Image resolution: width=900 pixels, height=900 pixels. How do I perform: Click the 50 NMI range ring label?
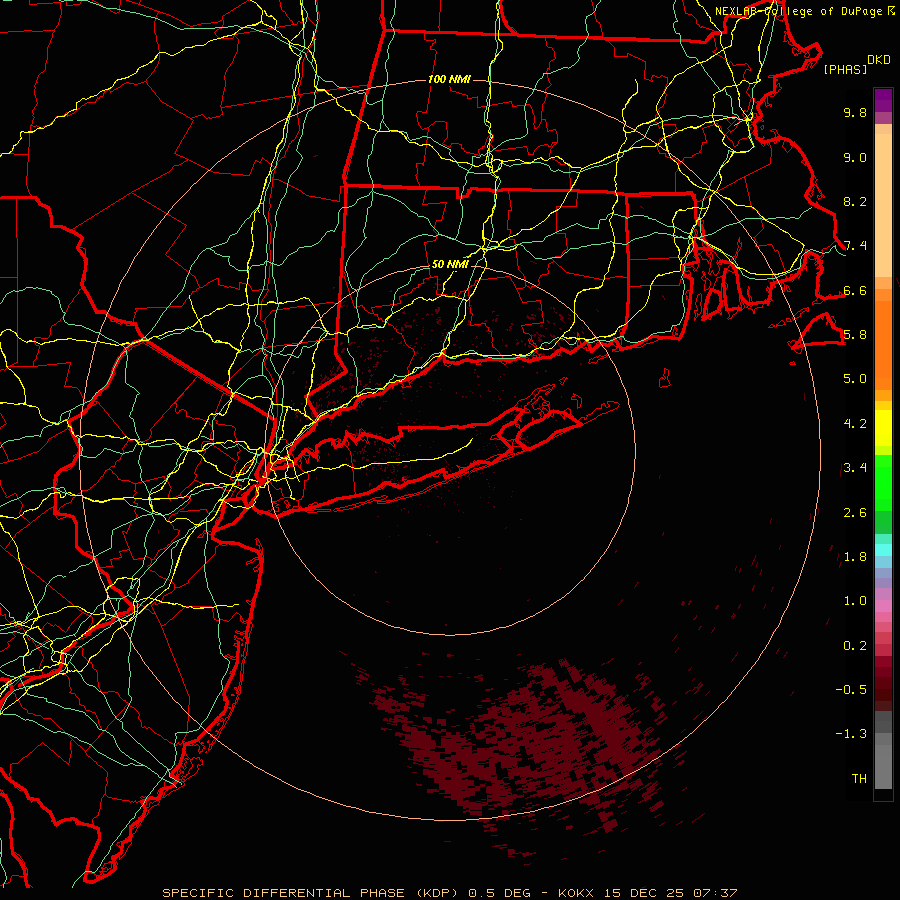tap(450, 265)
